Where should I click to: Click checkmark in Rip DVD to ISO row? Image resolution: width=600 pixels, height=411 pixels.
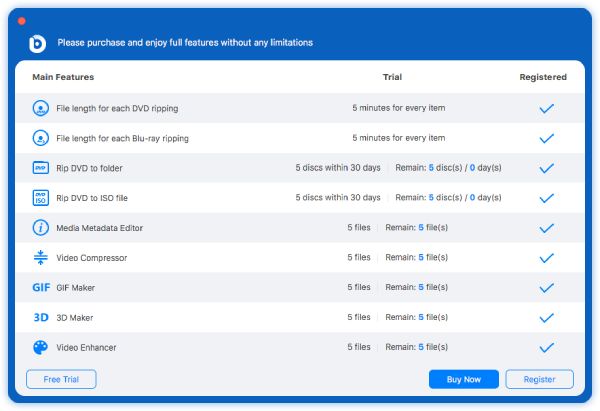point(546,198)
